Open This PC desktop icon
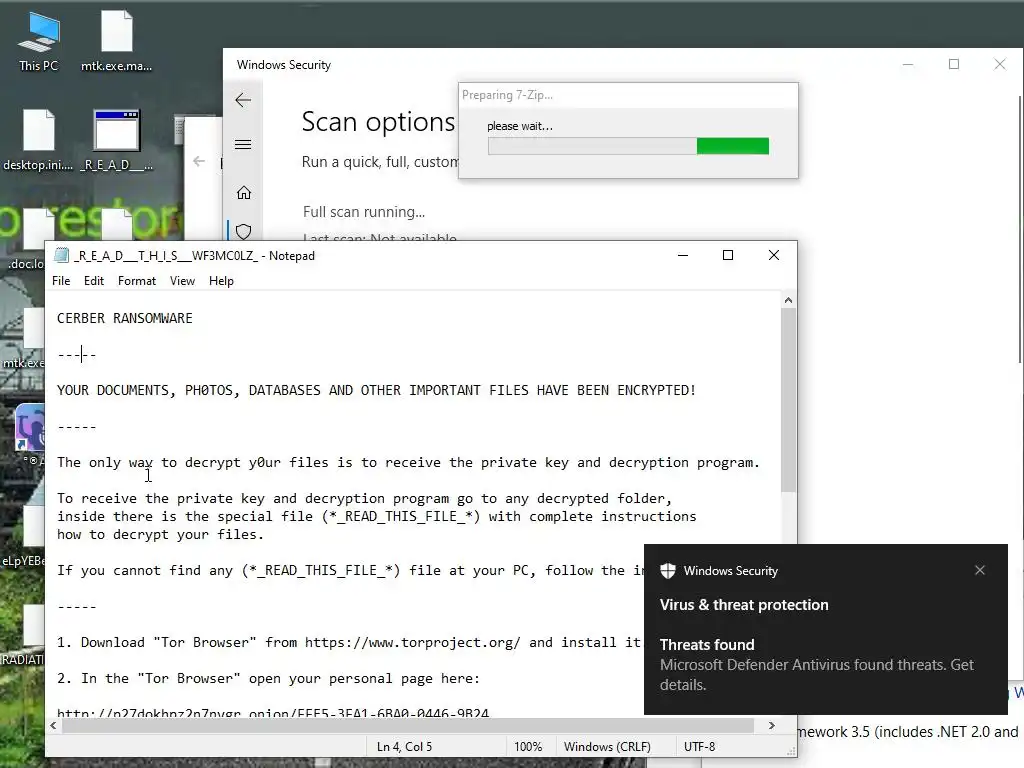The width and height of the screenshot is (1024, 768). pyautogui.click(x=39, y=41)
